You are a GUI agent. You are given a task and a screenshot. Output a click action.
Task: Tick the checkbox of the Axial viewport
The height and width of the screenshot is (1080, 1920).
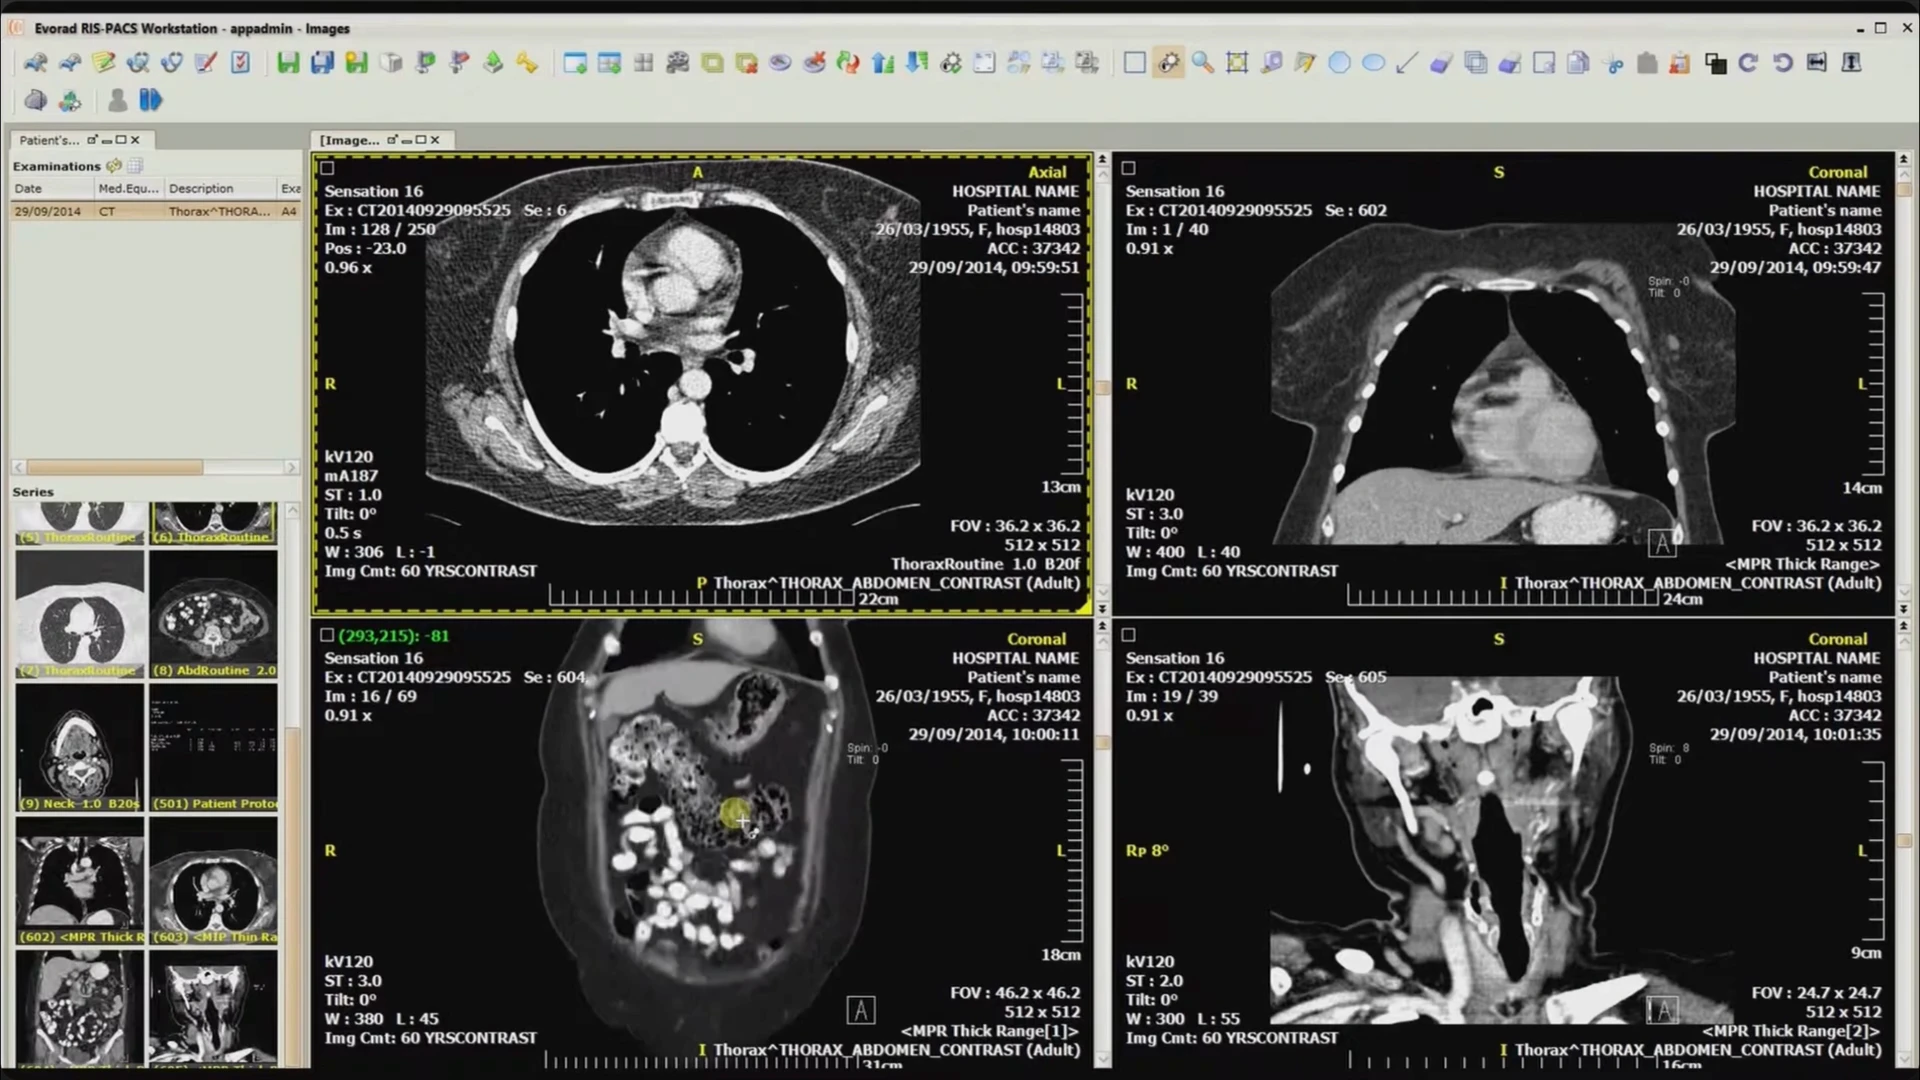[x=327, y=168]
